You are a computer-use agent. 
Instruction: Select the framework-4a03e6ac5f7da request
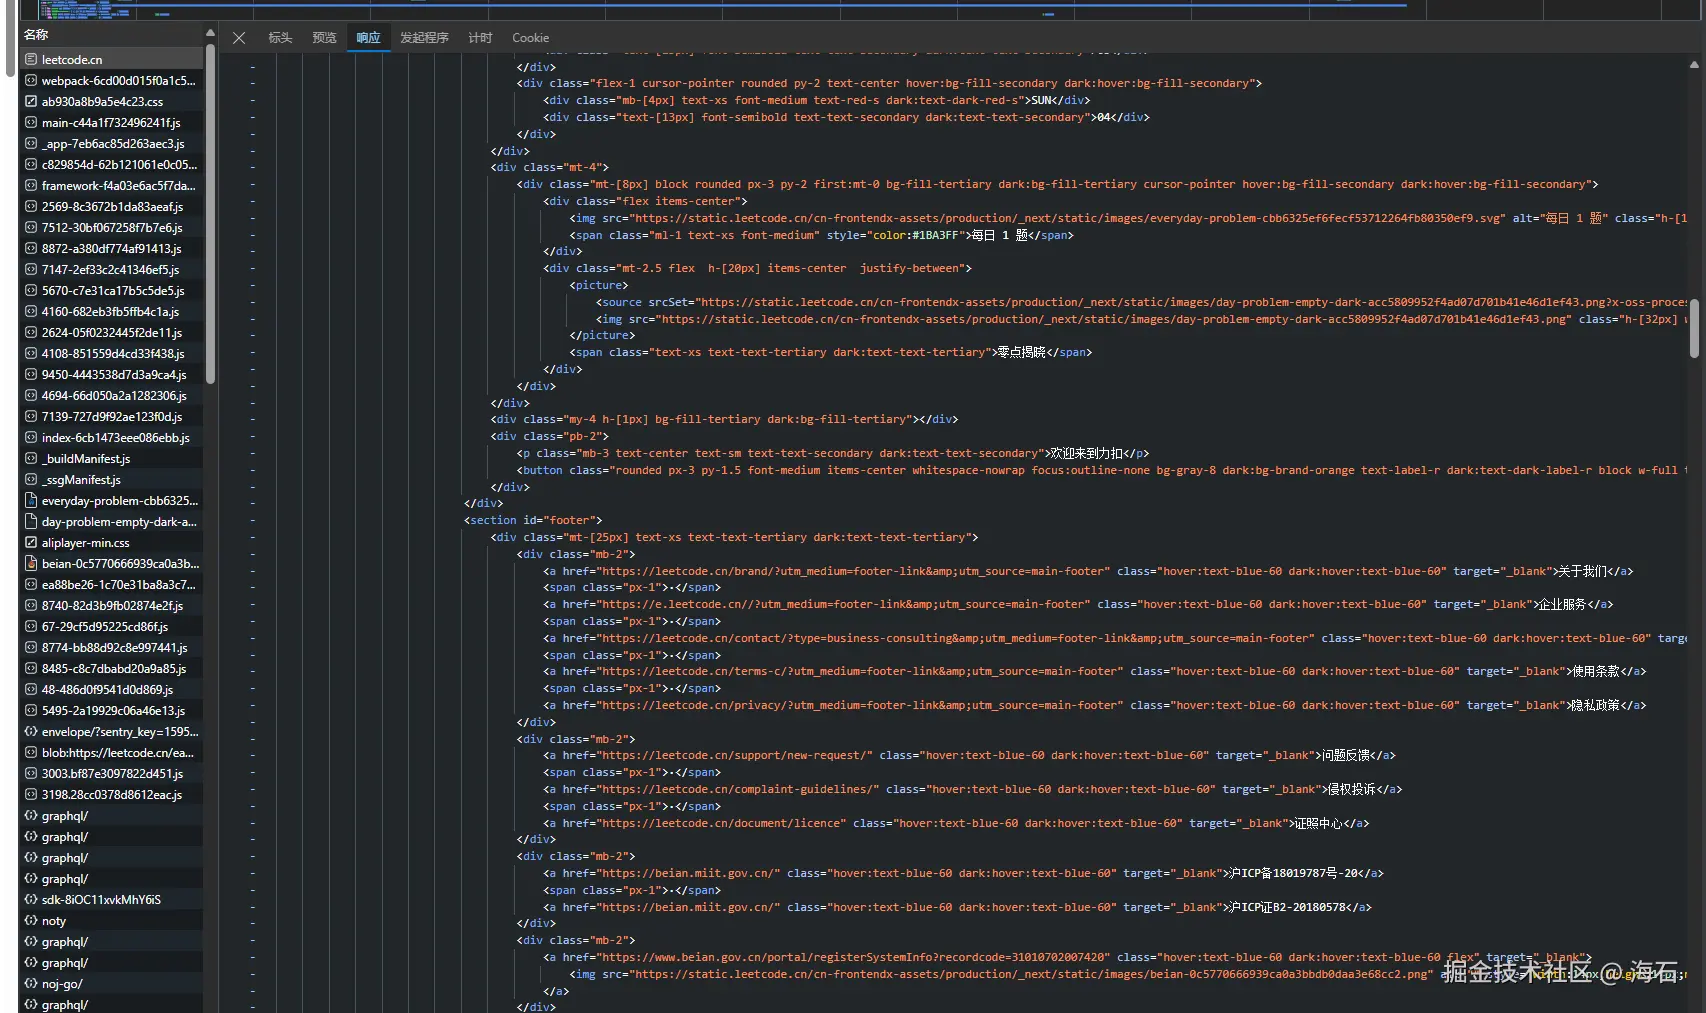112,186
